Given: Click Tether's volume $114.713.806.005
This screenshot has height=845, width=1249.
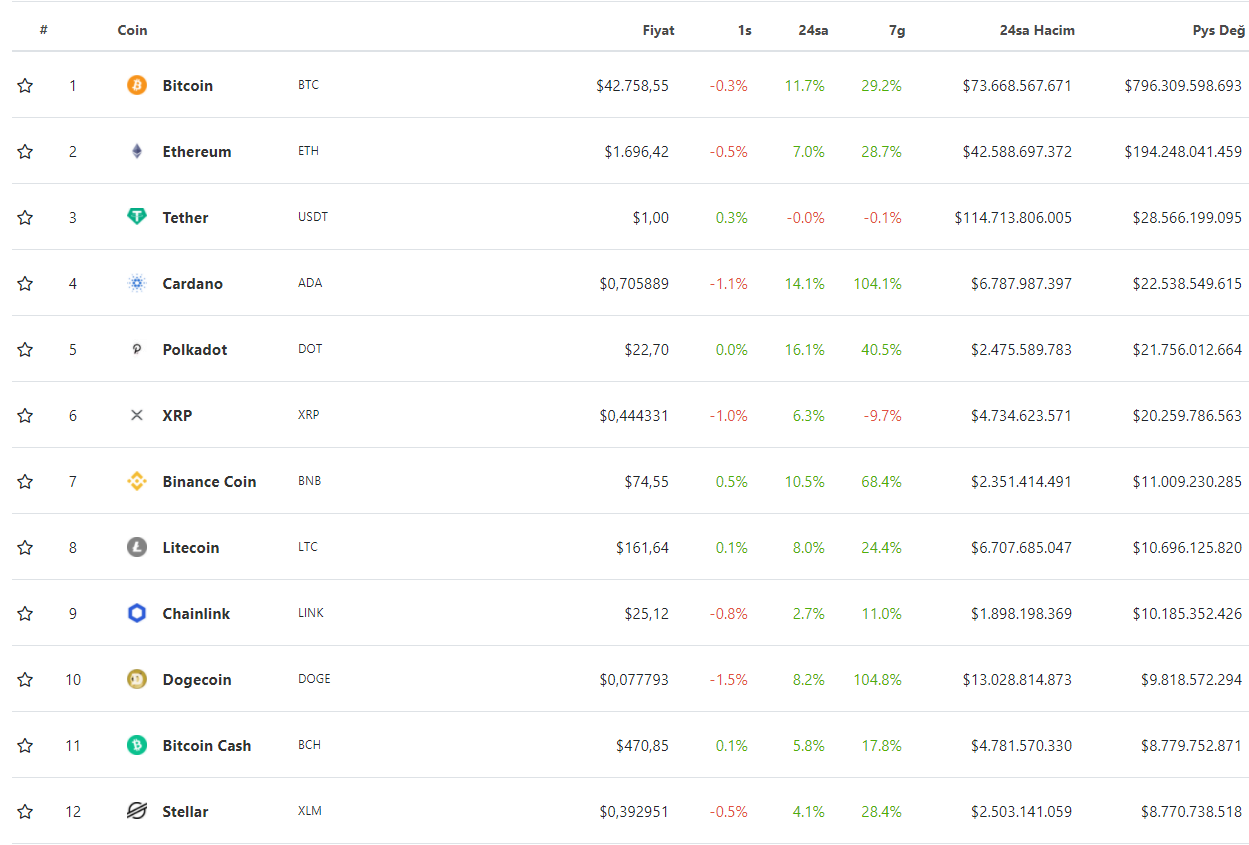Looking at the screenshot, I should pyautogui.click(x=1013, y=218).
